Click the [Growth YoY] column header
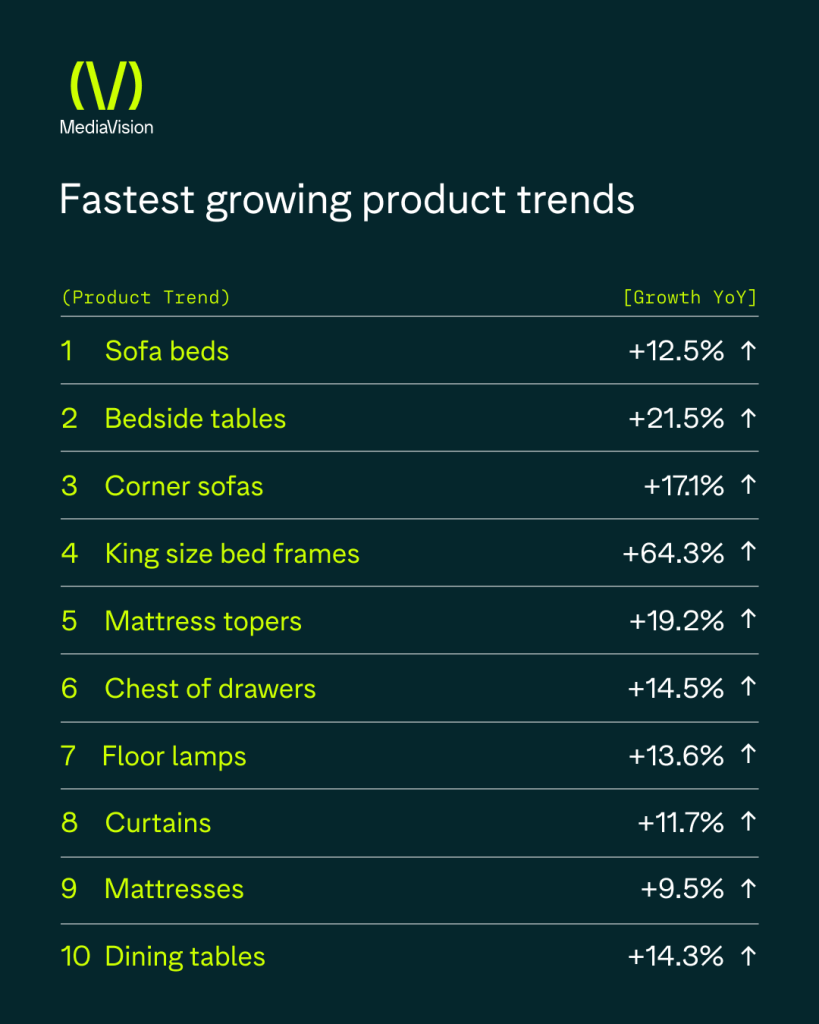 [x=690, y=297]
